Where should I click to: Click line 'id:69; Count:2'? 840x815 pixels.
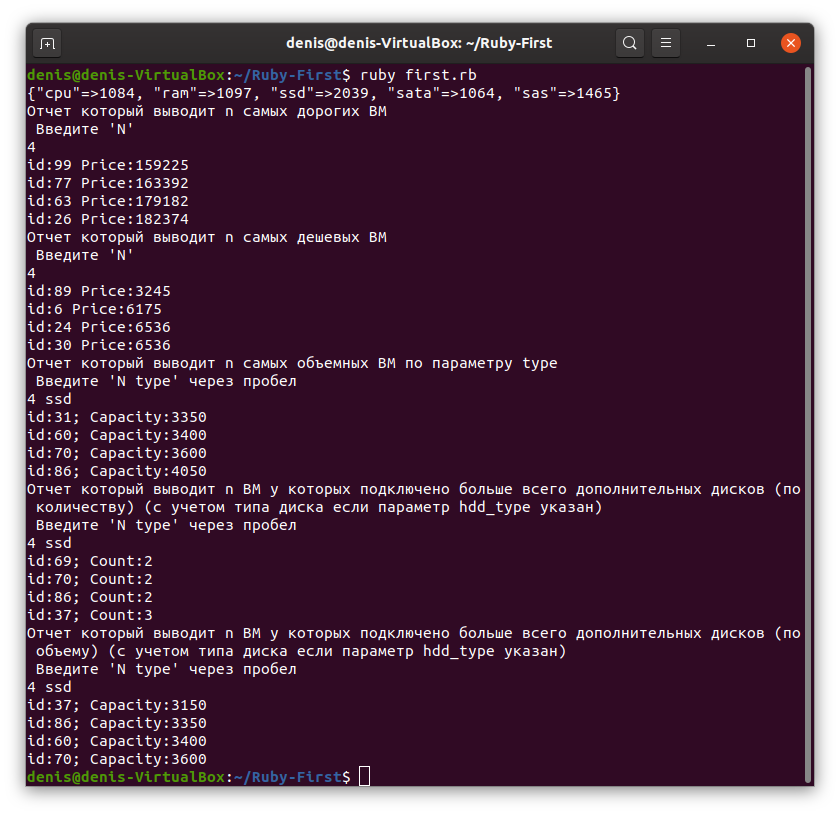coord(89,561)
